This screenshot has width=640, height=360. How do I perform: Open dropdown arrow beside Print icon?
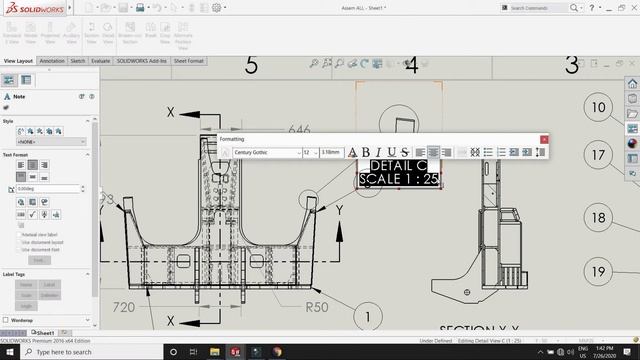coord(148,7)
